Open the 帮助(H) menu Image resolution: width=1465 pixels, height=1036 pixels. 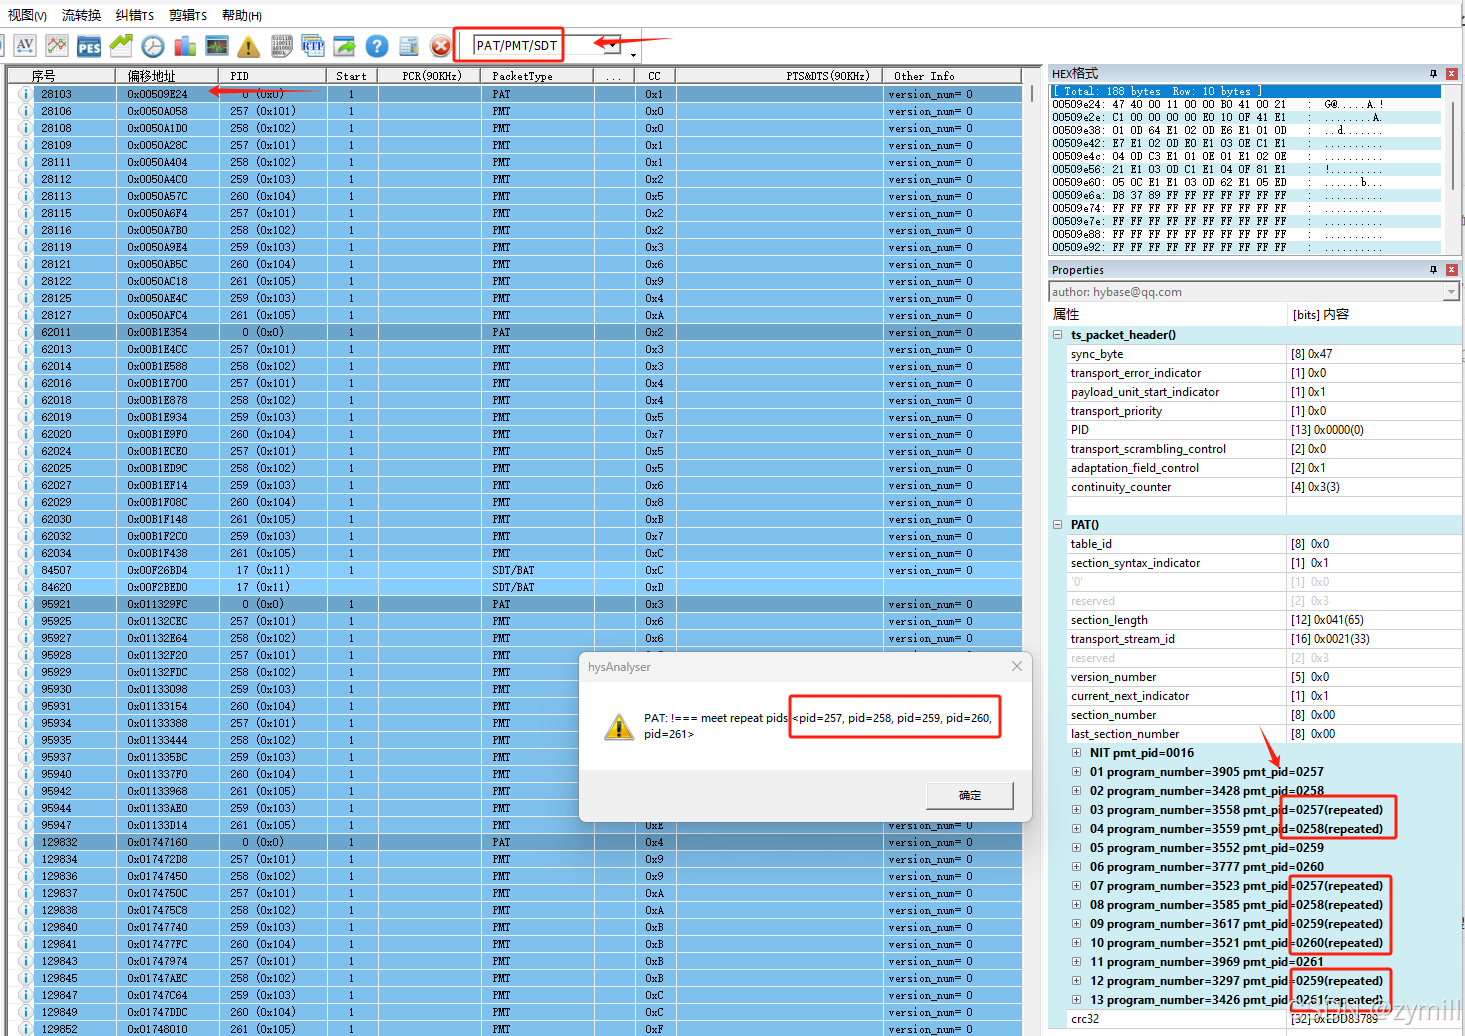point(242,15)
